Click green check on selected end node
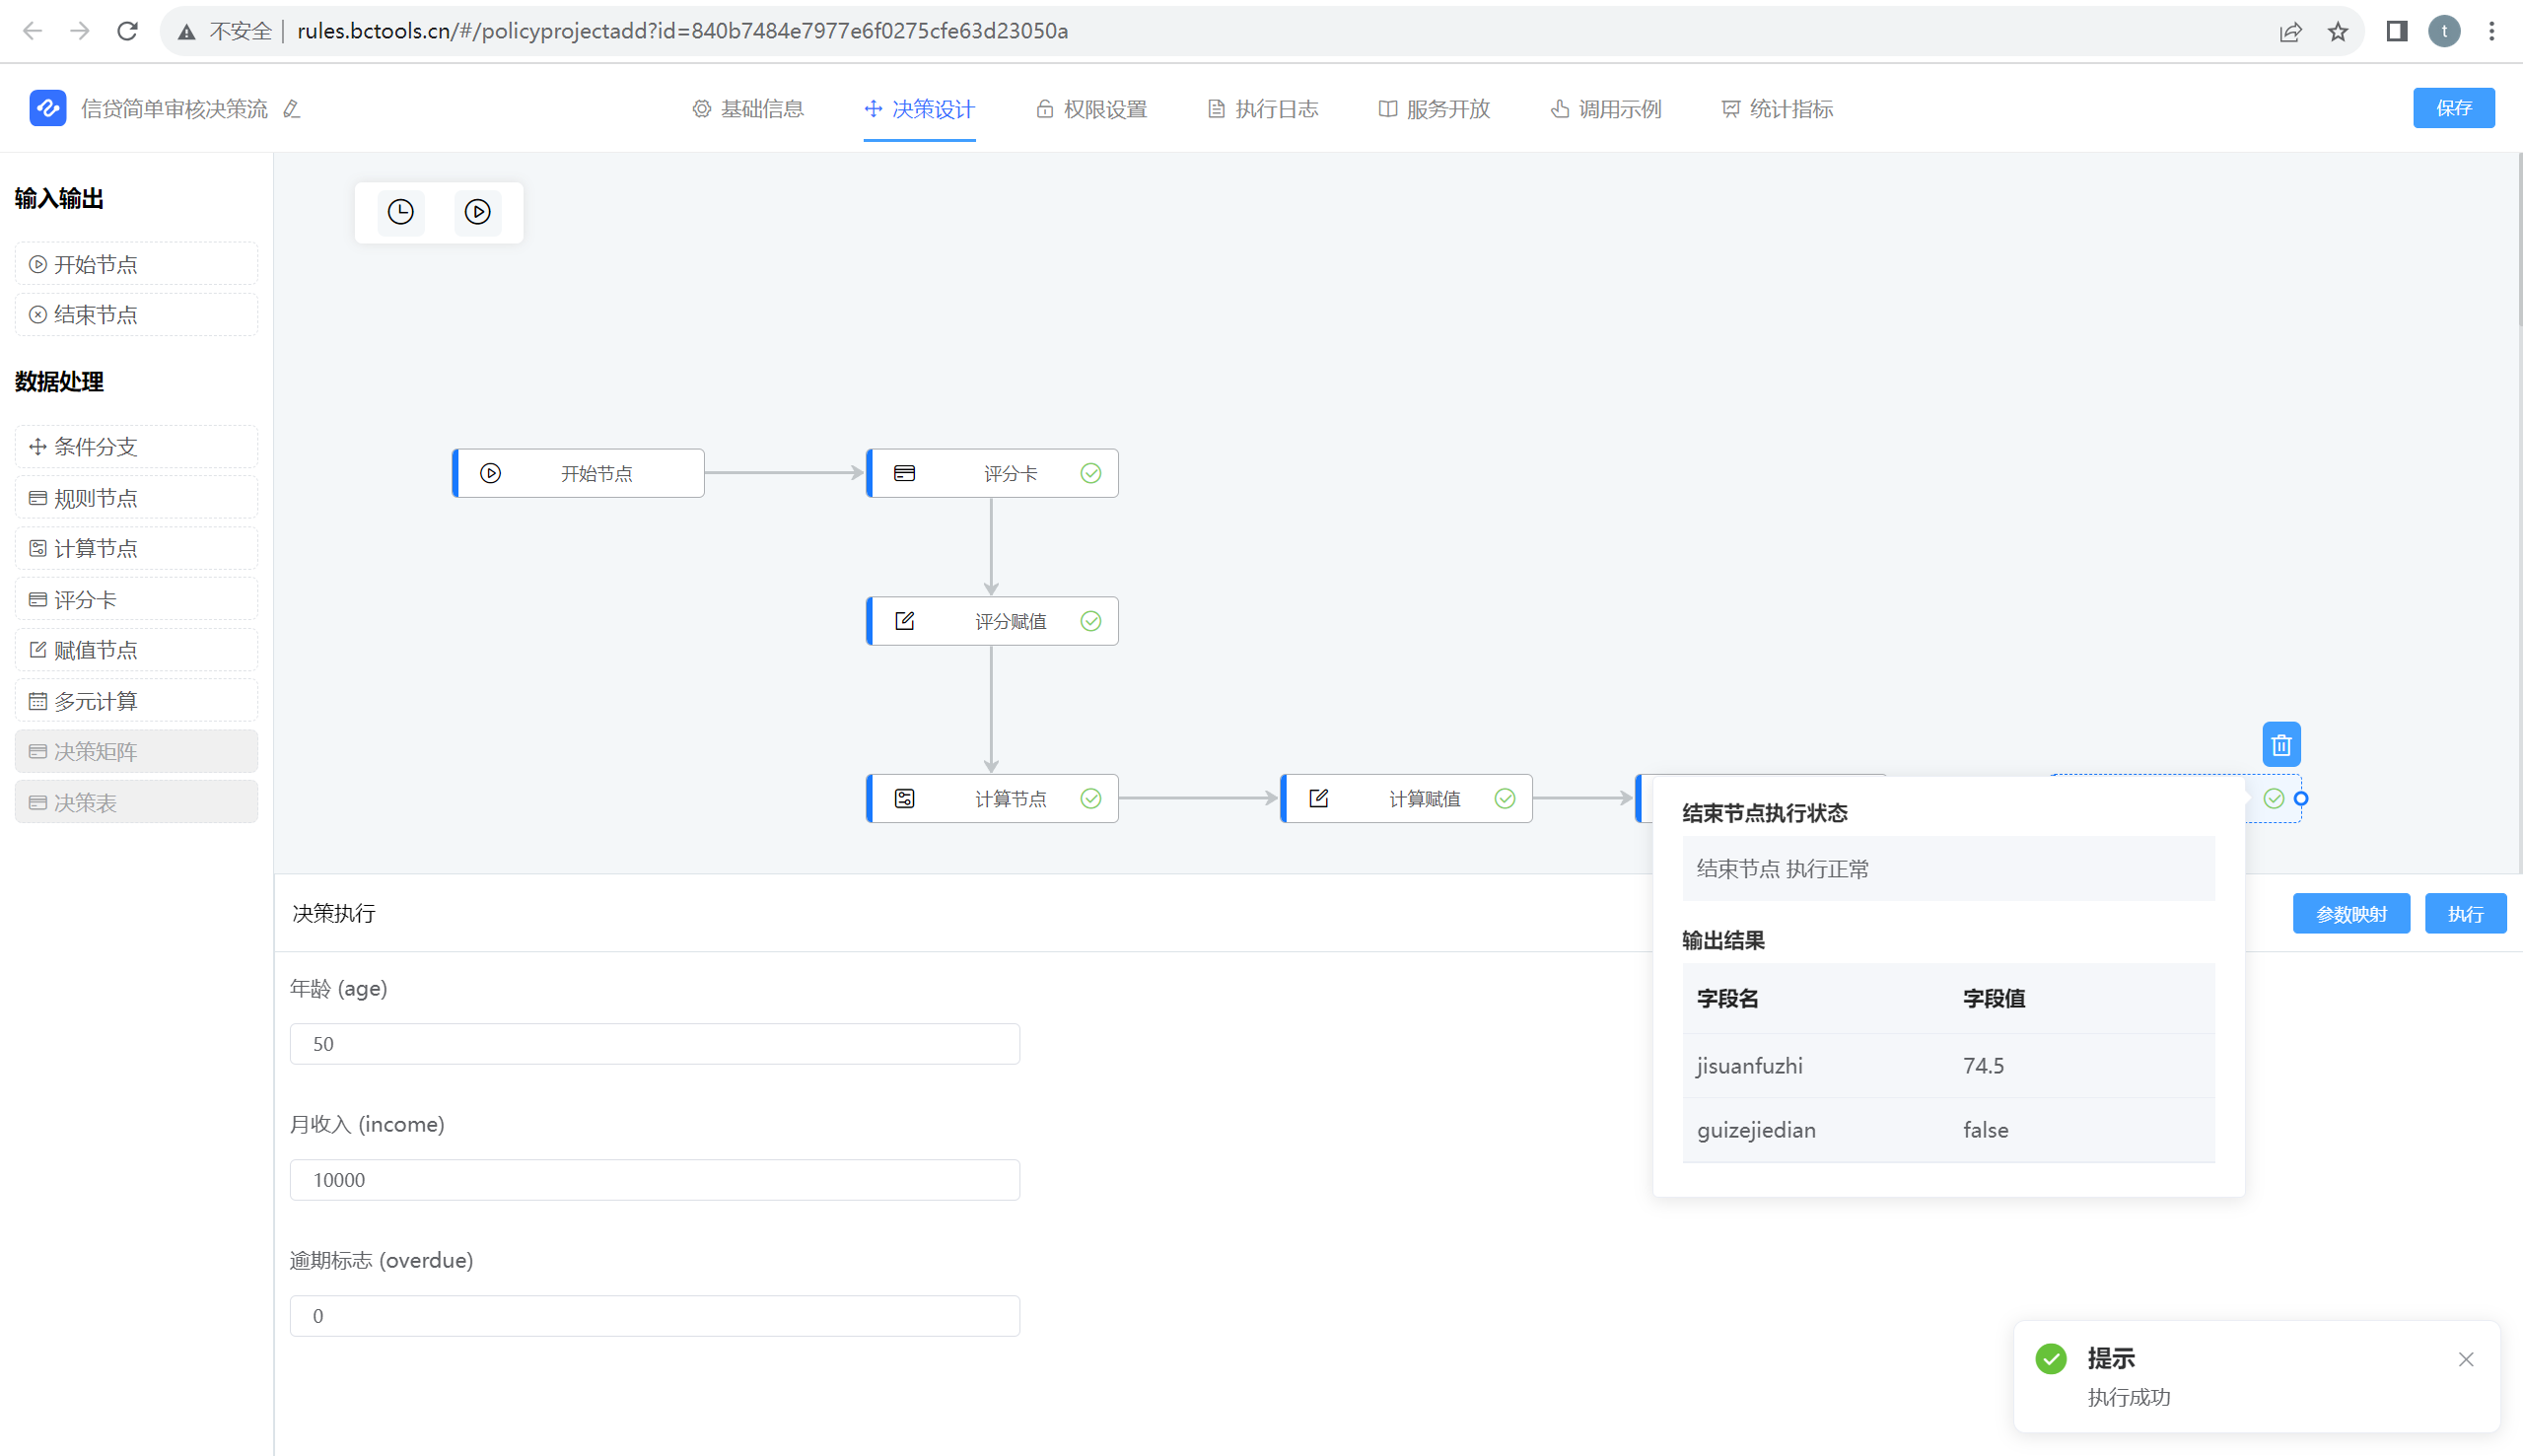 (x=2274, y=798)
